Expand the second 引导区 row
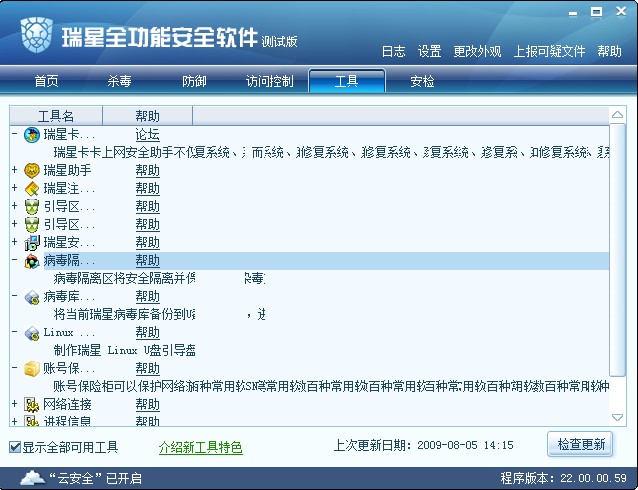The height and width of the screenshot is (490, 638). click(15, 223)
